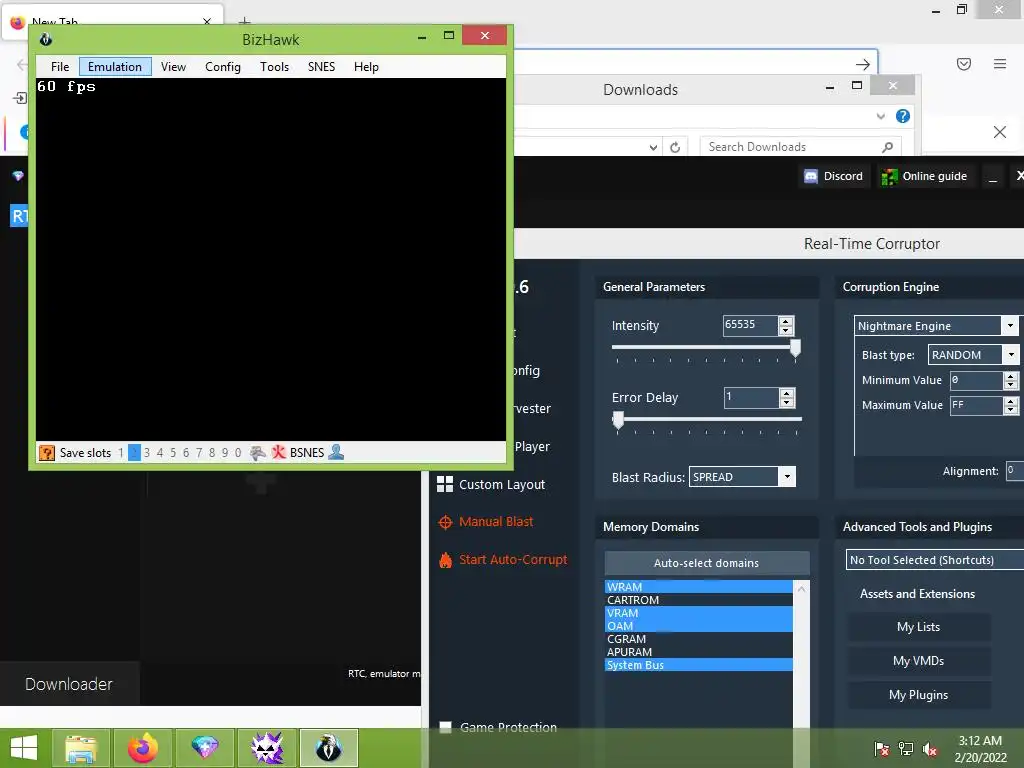Open the purple spiky monster app in the taskbar
Image resolution: width=1024 pixels, height=768 pixels.
267,748
